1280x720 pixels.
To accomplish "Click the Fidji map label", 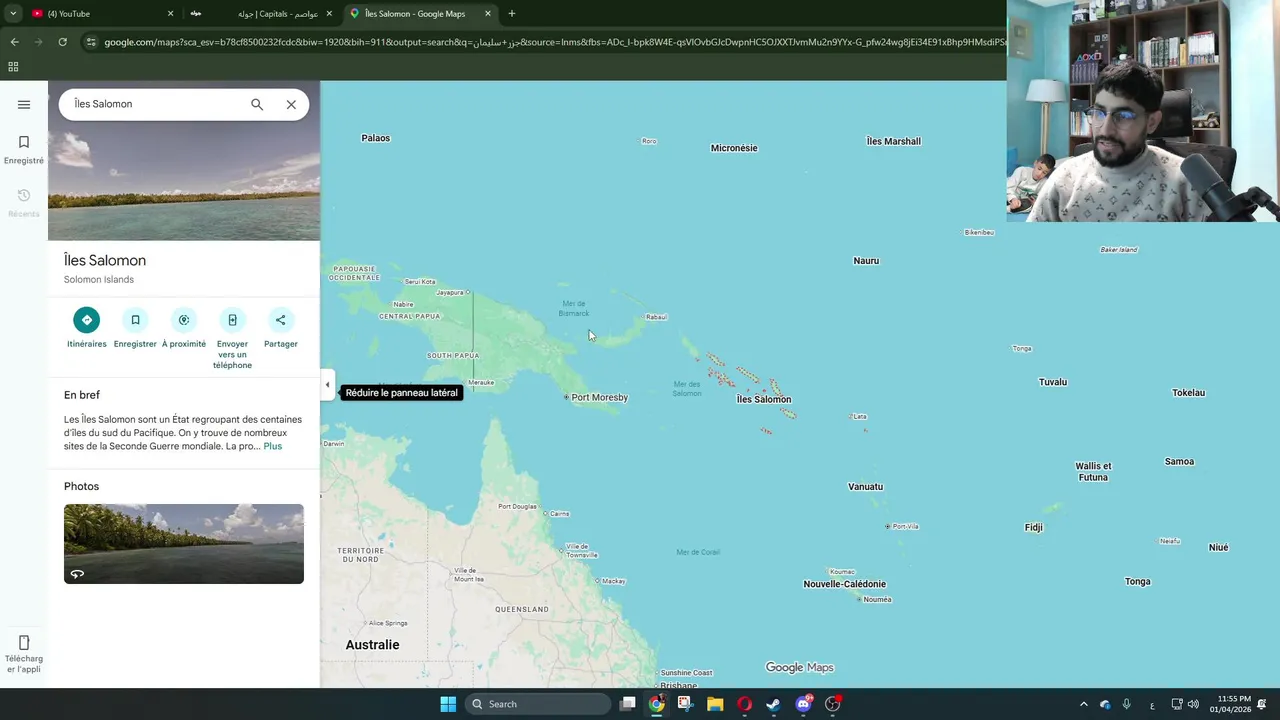I will click(1034, 527).
